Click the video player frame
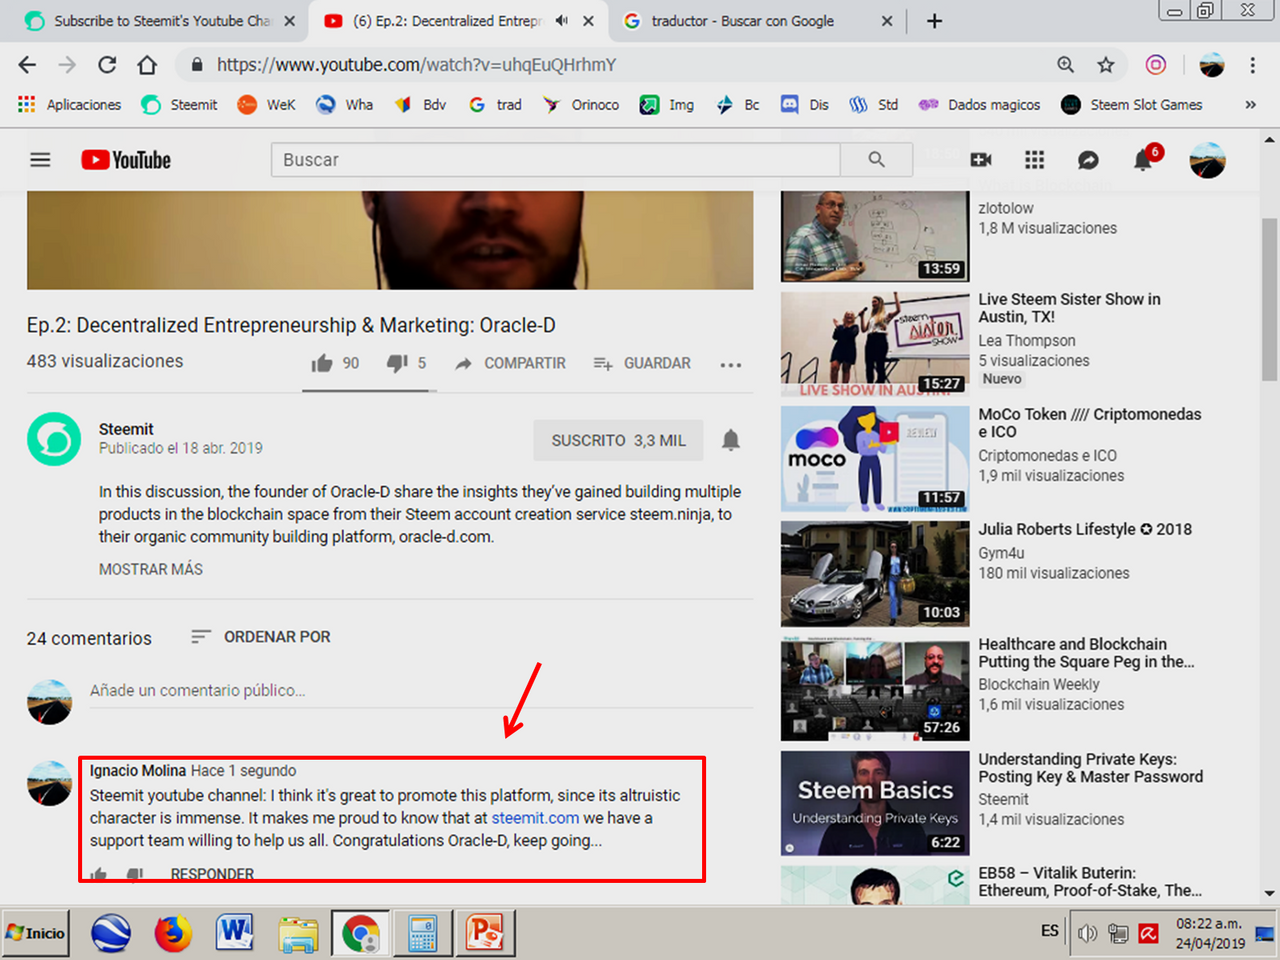Image resolution: width=1280 pixels, height=960 pixels. (x=390, y=240)
